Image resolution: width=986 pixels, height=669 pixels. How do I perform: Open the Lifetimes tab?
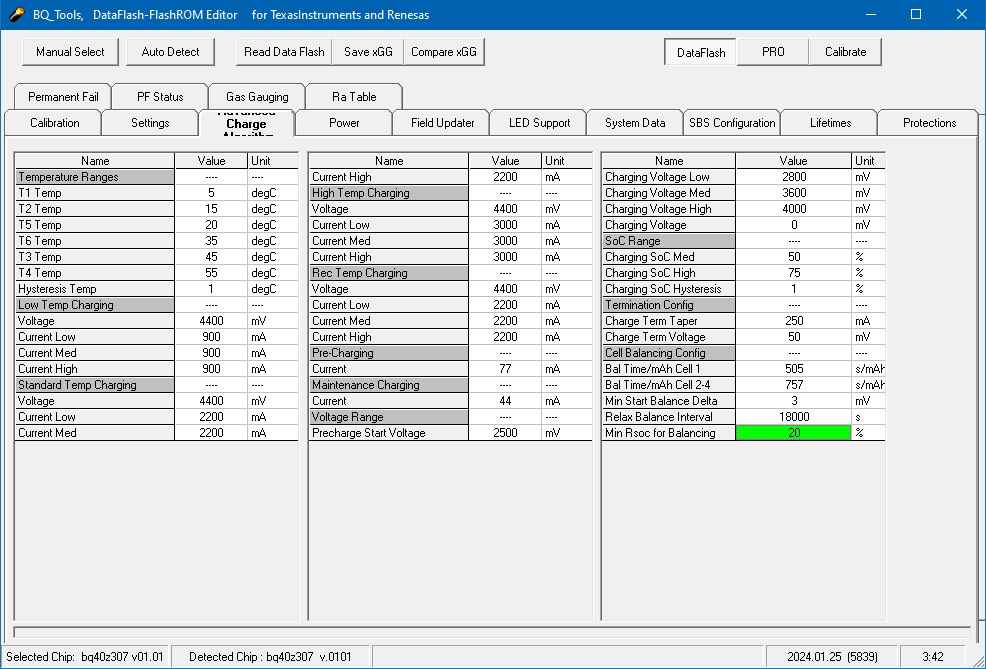pos(830,123)
